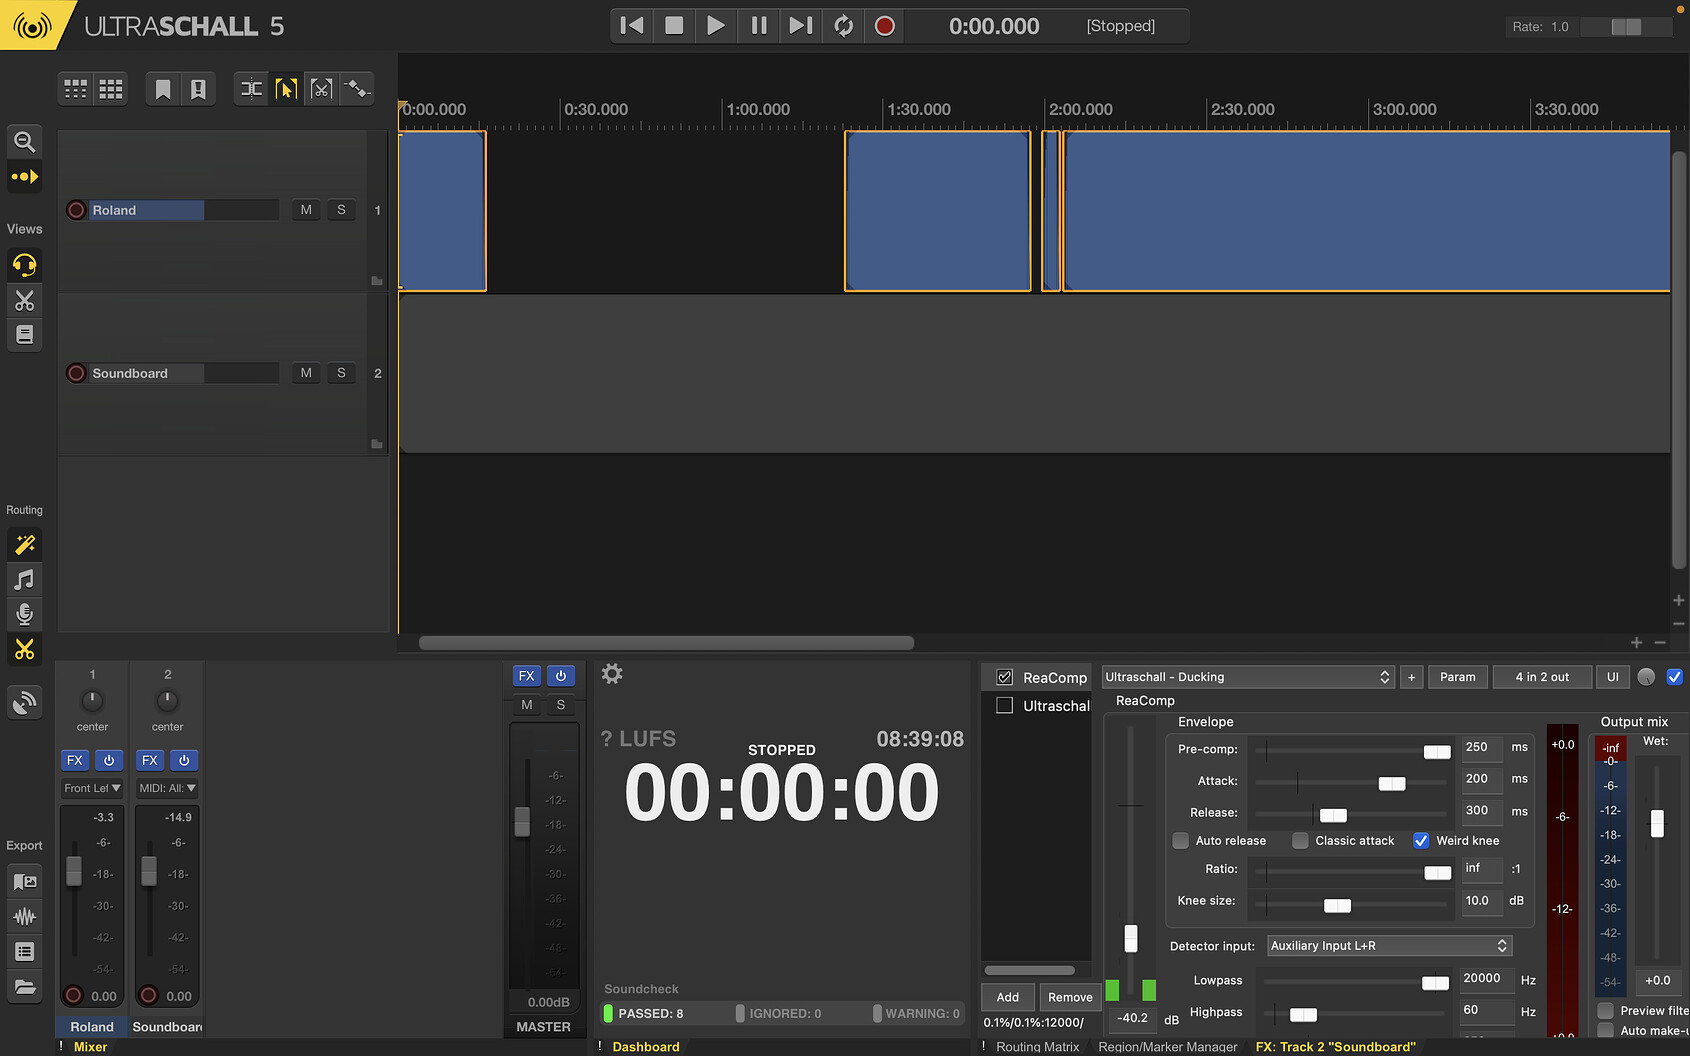Toggle the yellow mouse selection tool
This screenshot has height=1056, width=1690.
click(286, 89)
